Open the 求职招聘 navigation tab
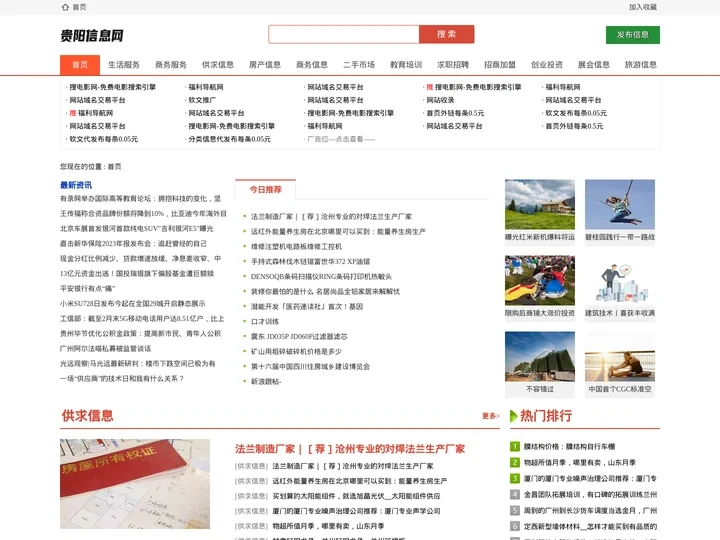 tap(453, 65)
